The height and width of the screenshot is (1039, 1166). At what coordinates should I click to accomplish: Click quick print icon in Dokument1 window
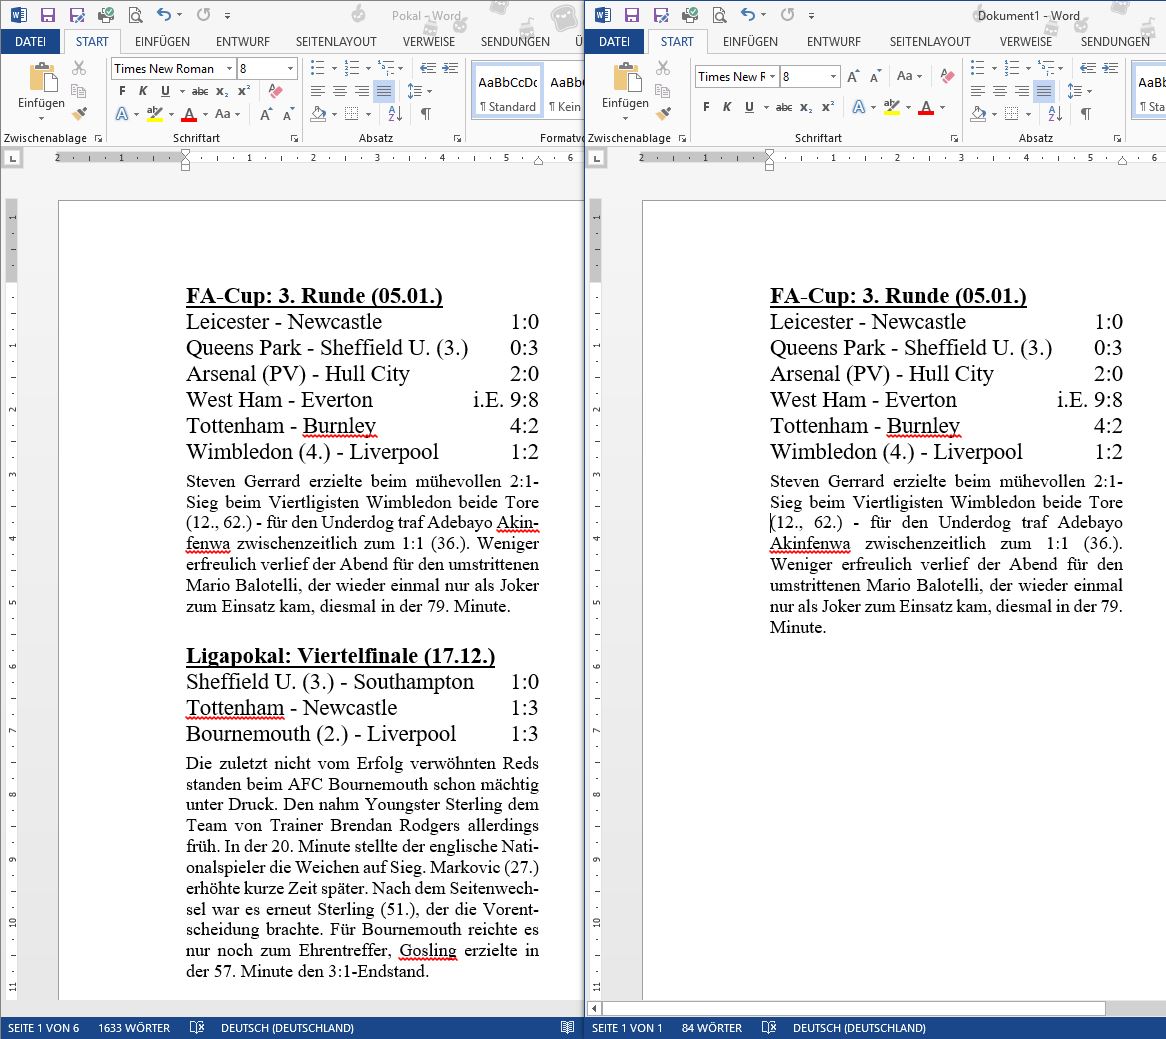(690, 15)
